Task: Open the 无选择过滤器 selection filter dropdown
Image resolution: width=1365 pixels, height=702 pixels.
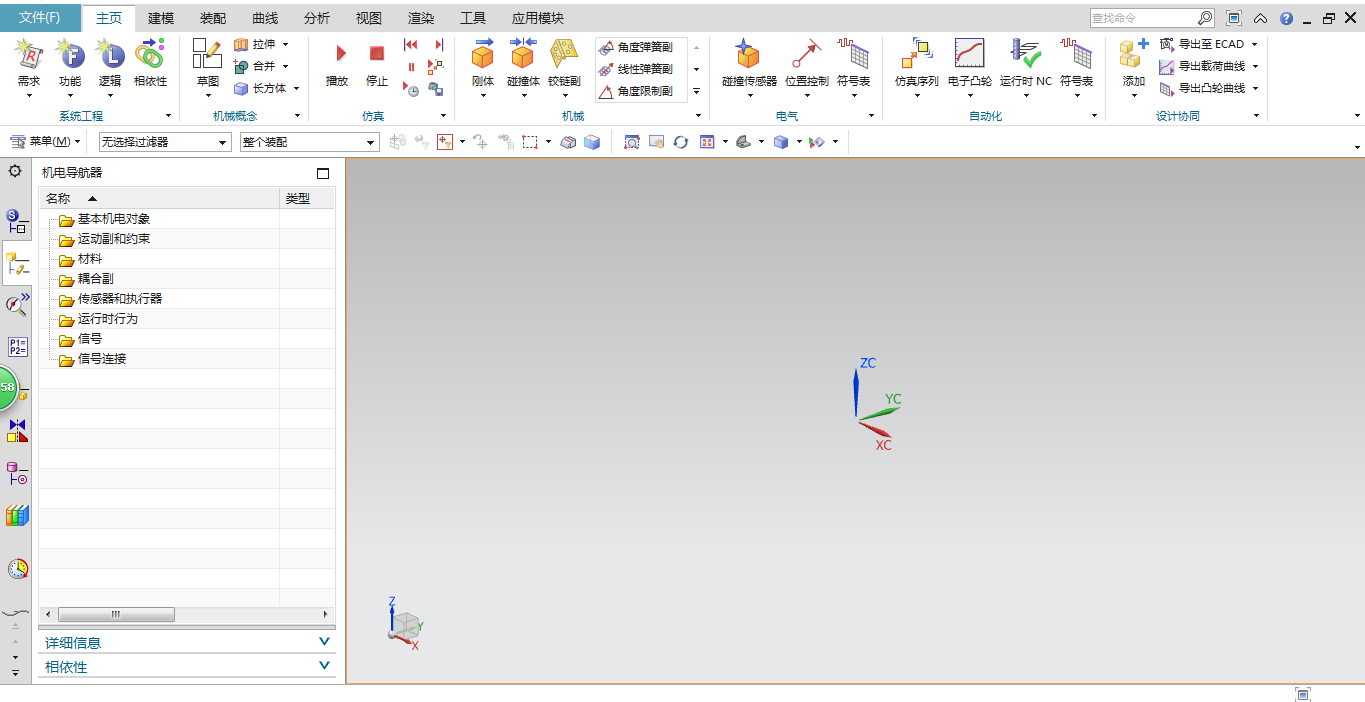Action: pos(165,142)
